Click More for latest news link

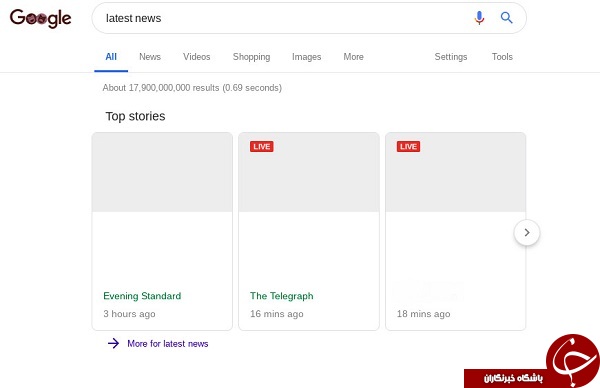coord(168,344)
